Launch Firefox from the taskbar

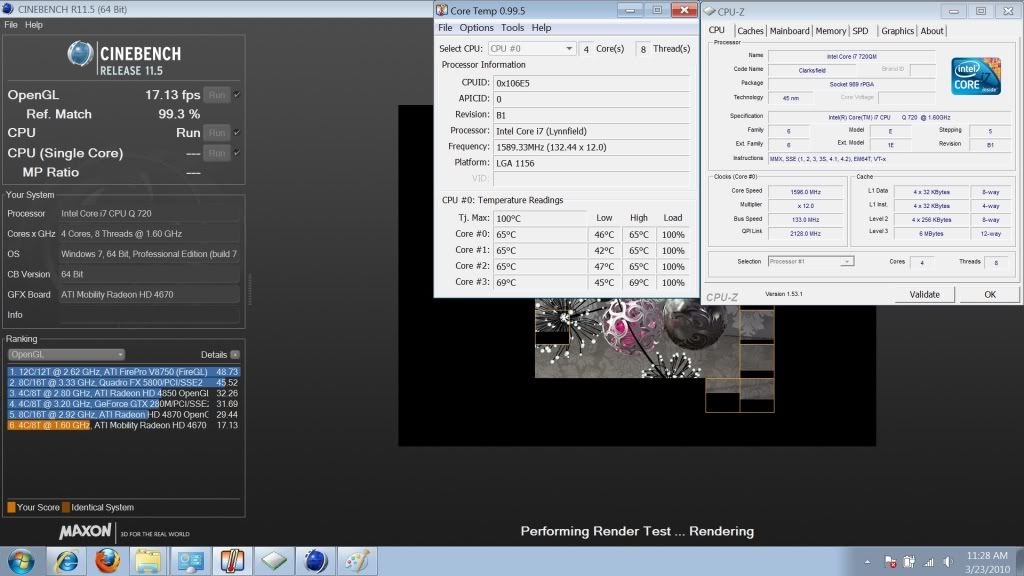[107, 561]
